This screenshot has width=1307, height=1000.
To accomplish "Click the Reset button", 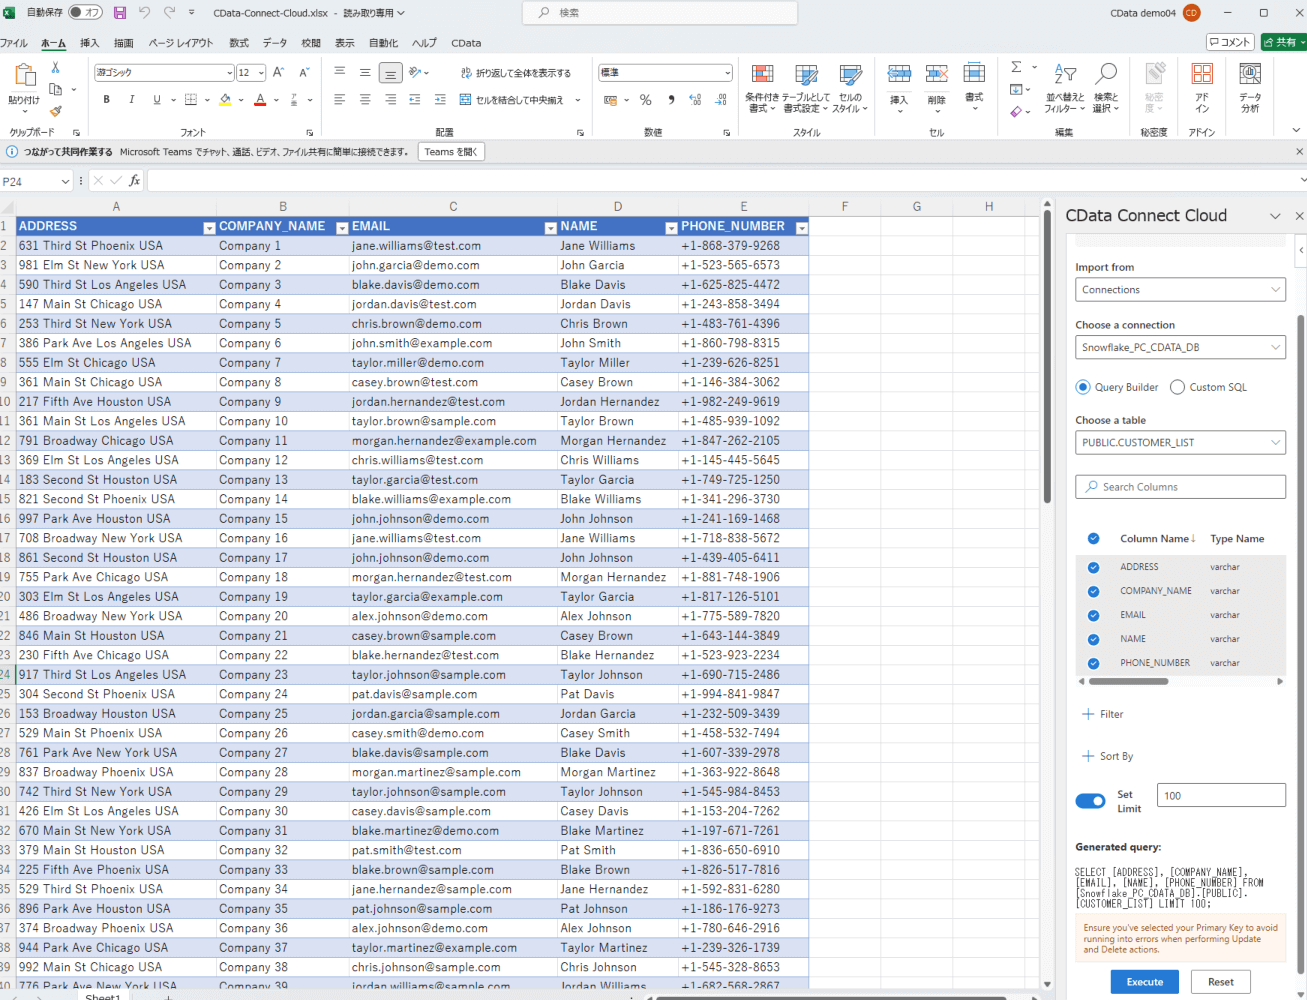I will click(1220, 982).
